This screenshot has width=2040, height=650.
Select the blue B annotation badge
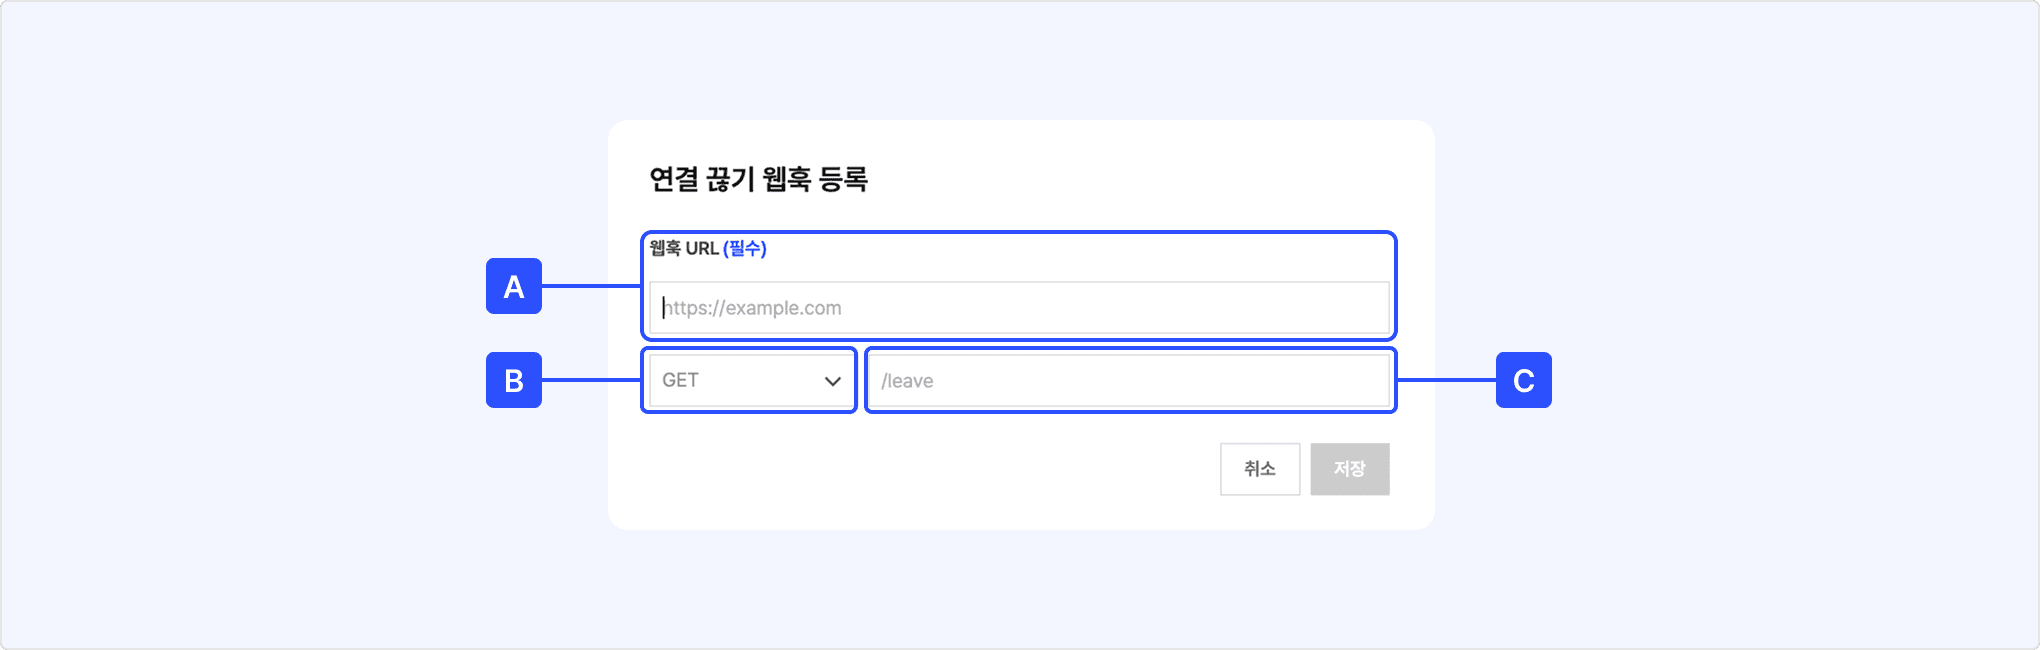514,381
